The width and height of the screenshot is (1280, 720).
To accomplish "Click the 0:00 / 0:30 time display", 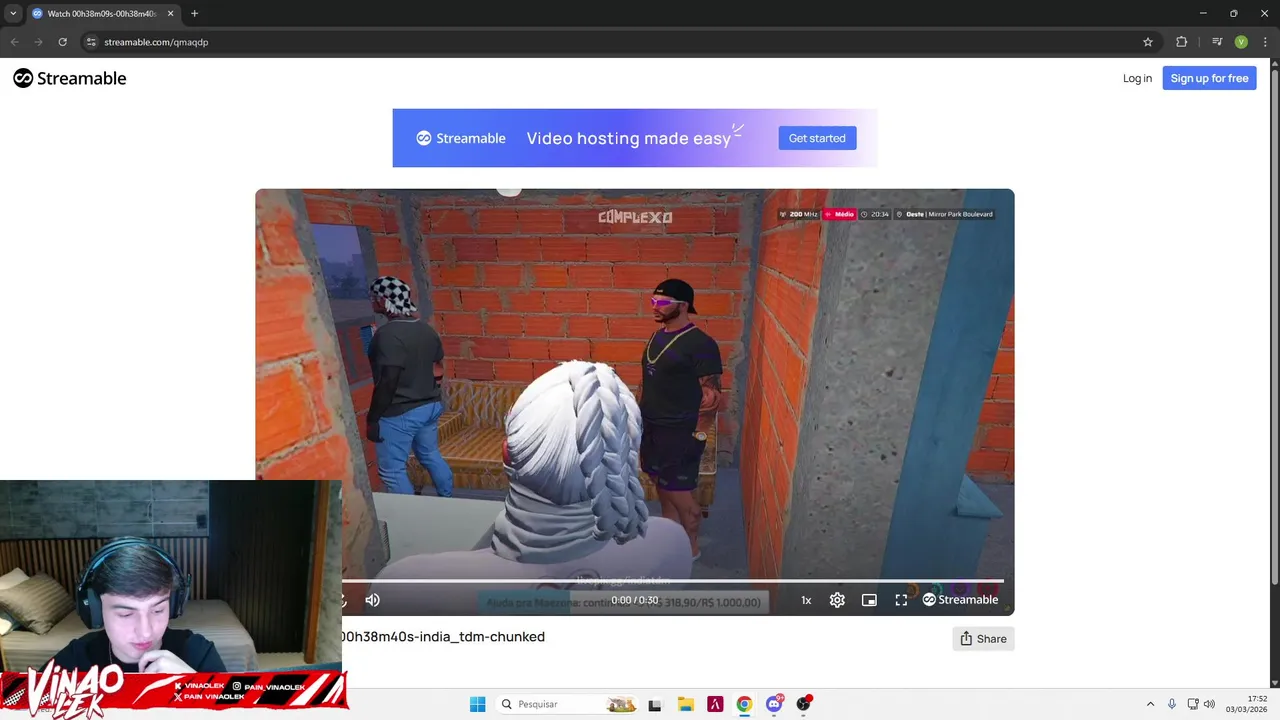I will (x=635, y=600).
